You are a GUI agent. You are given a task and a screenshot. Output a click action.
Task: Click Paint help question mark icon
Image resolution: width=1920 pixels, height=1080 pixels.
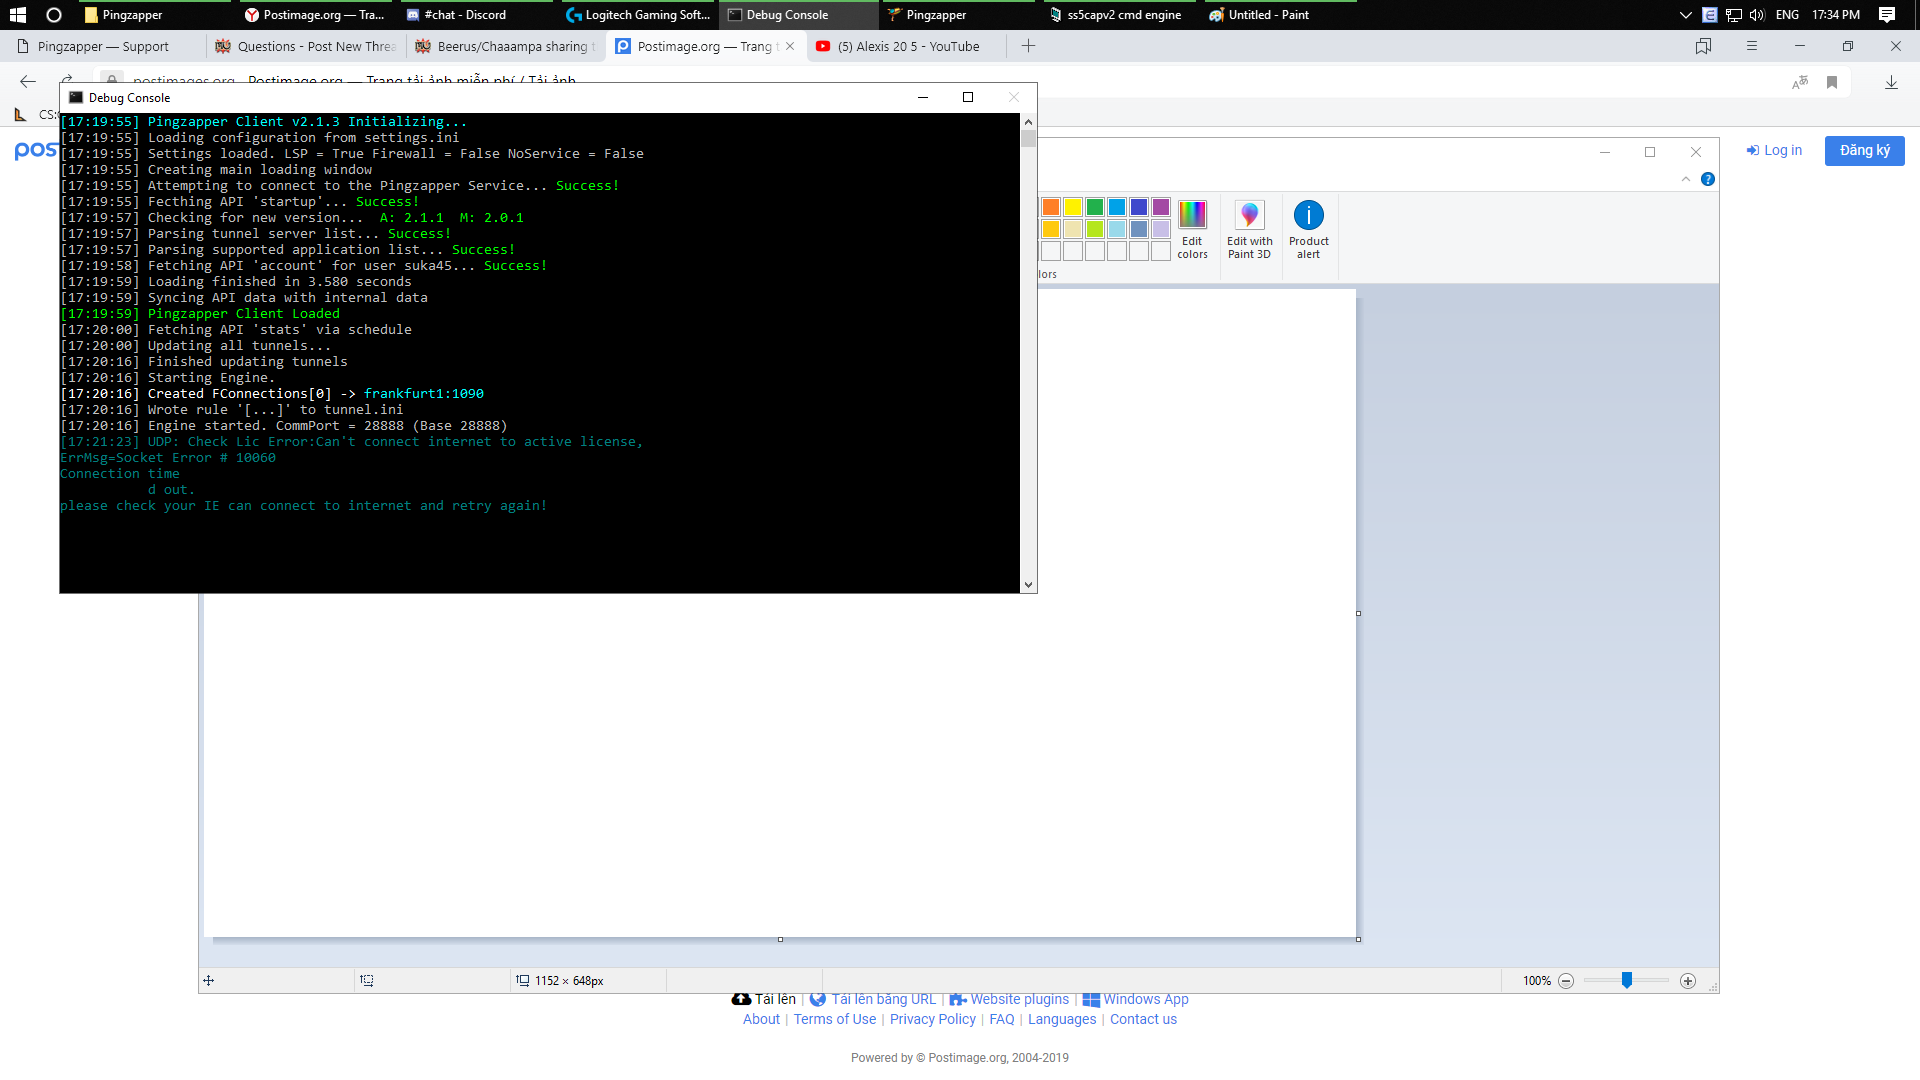[1708, 179]
